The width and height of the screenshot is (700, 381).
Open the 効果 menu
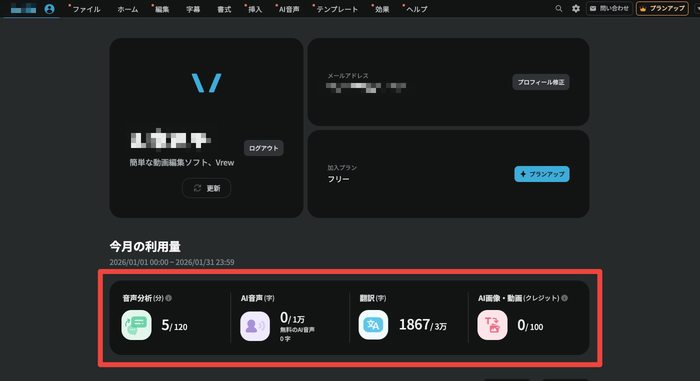coord(382,9)
